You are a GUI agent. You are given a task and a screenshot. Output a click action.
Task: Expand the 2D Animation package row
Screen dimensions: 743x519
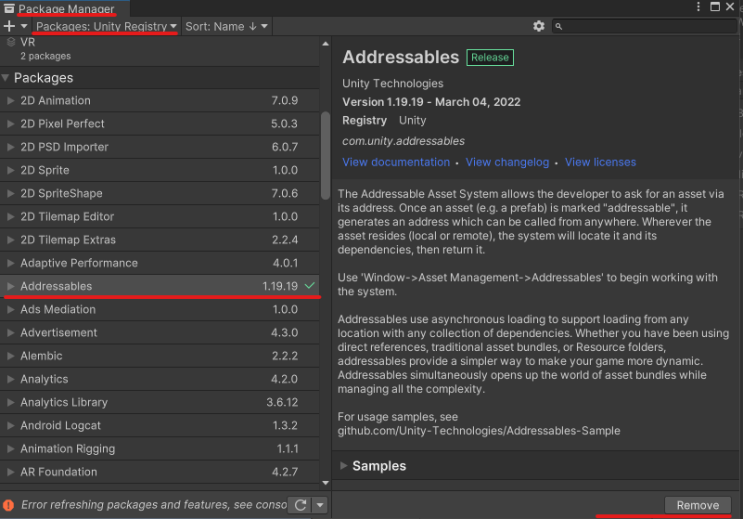point(10,100)
